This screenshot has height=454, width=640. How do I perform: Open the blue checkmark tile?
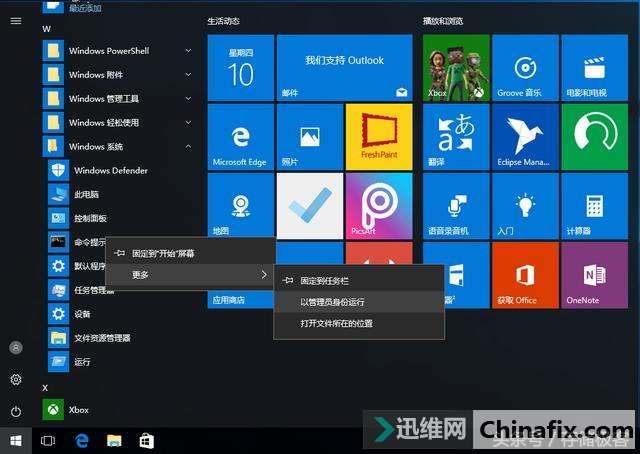(310, 206)
